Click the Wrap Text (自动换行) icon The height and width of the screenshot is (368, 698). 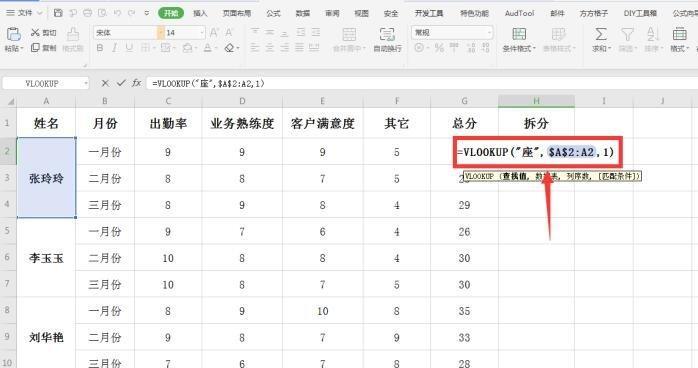pos(387,34)
